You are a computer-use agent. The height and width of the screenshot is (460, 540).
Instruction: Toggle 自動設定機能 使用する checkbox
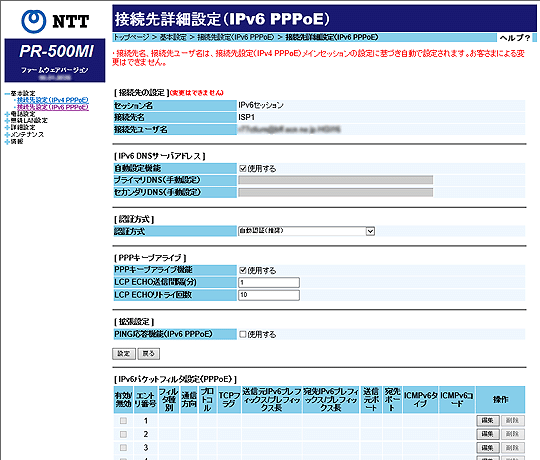242,168
